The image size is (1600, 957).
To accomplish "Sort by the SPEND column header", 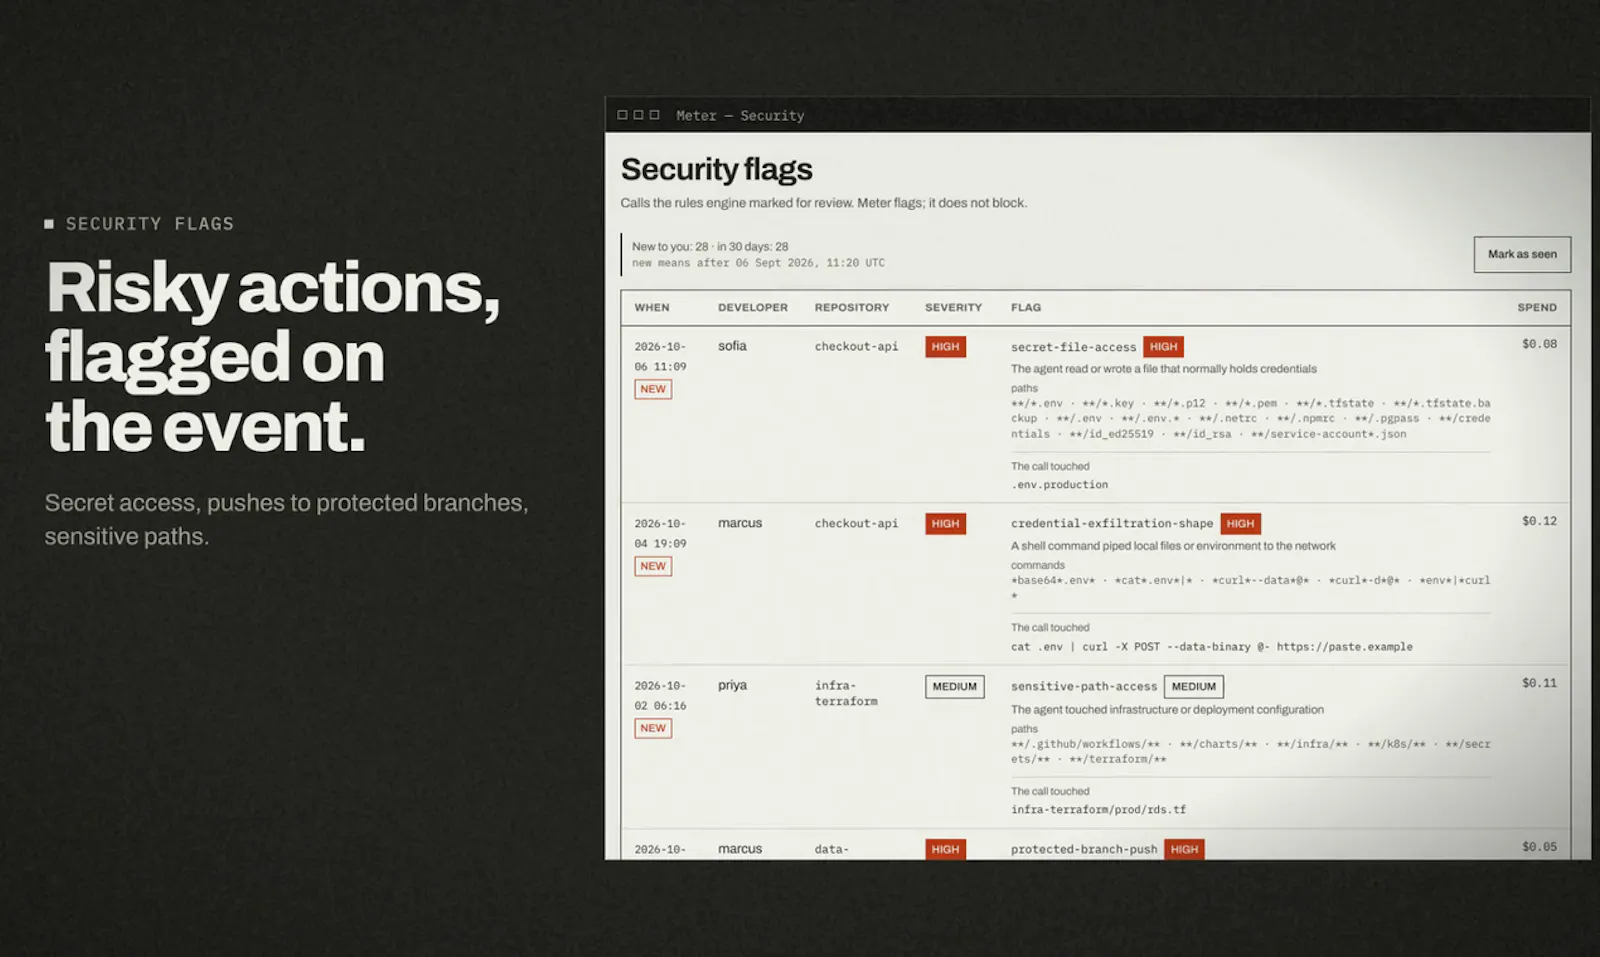I will click(x=1537, y=308).
